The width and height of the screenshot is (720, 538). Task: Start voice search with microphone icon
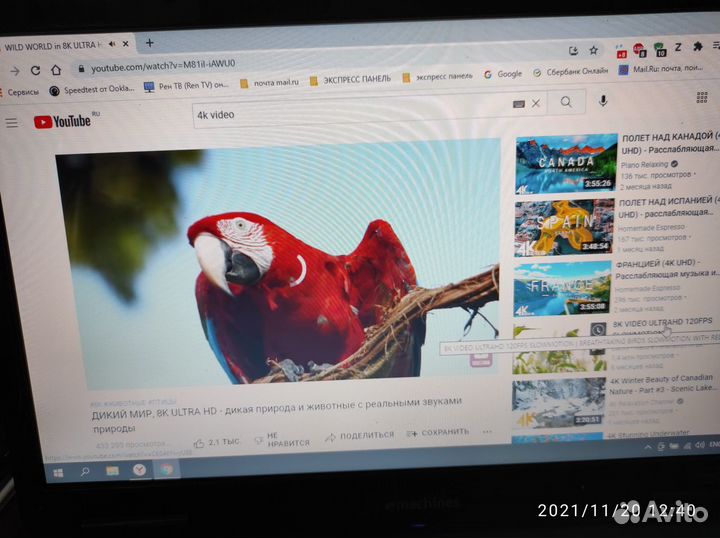tap(603, 102)
